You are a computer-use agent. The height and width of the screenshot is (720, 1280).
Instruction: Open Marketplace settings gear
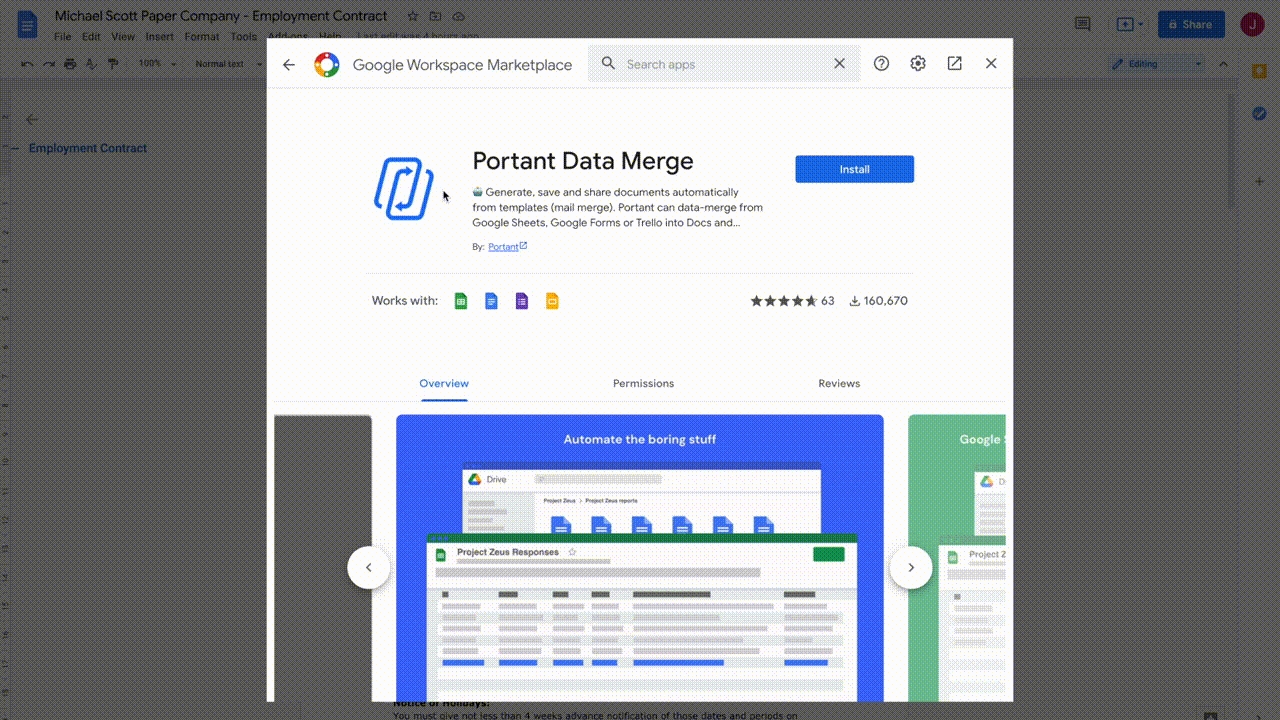tap(918, 64)
